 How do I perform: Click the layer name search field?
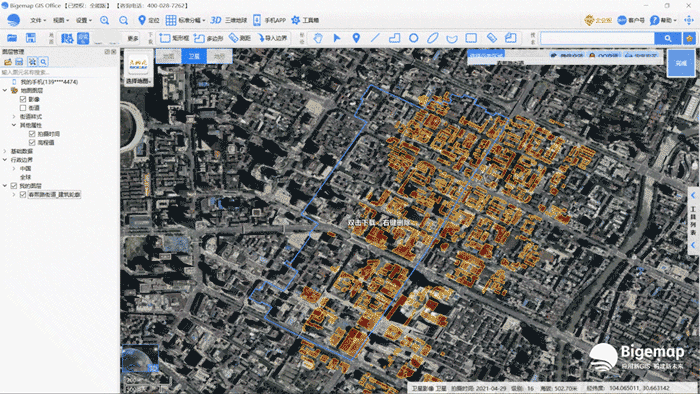[58, 72]
